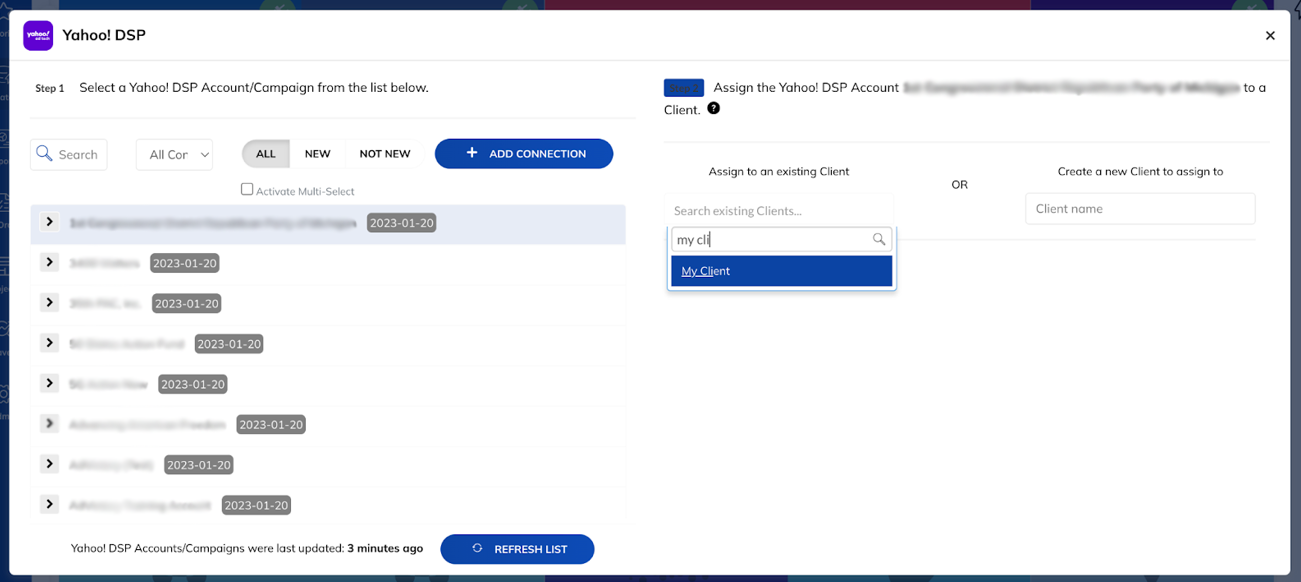Click the 'Training Account' account name
The image size is (1301, 582).
tap(140, 505)
